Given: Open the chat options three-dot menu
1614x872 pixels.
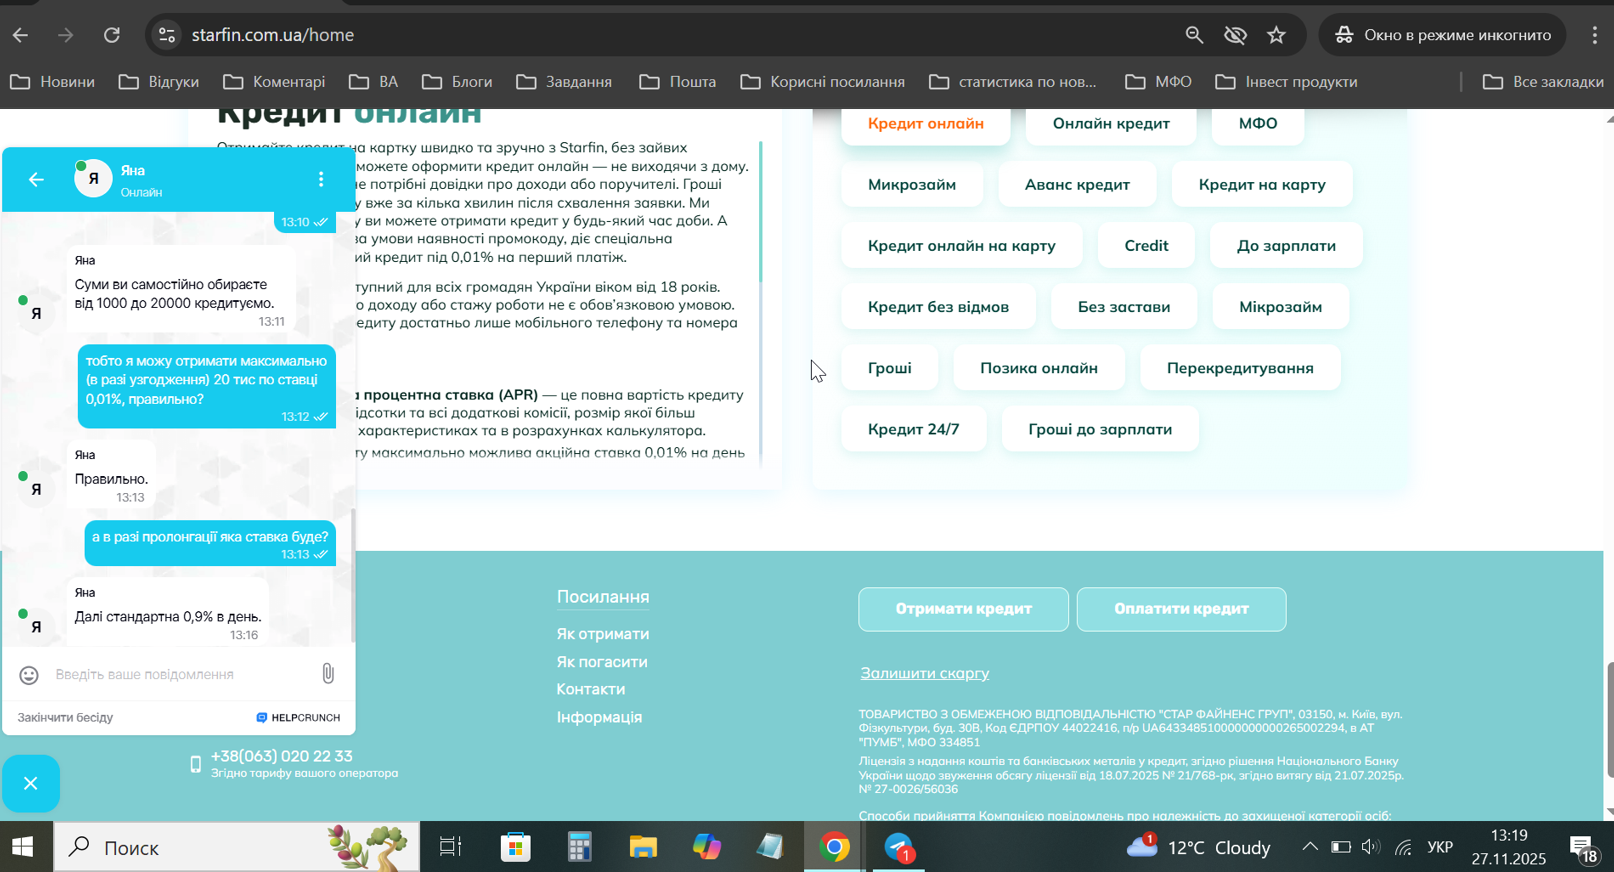Looking at the screenshot, I should coord(321,179).
